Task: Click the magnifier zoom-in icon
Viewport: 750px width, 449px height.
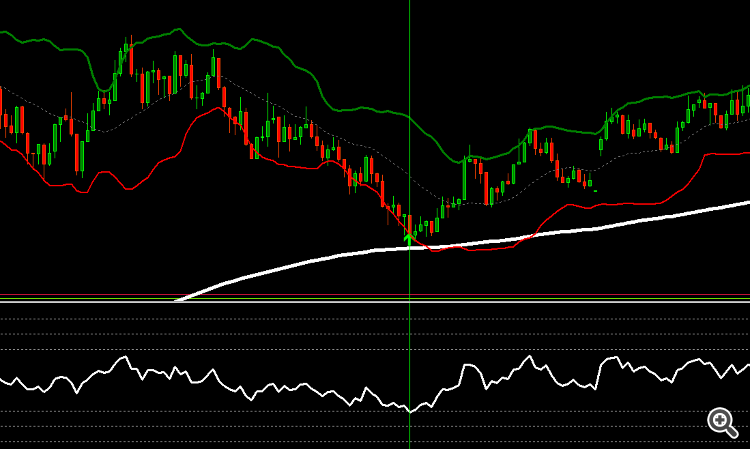Action: click(x=722, y=422)
